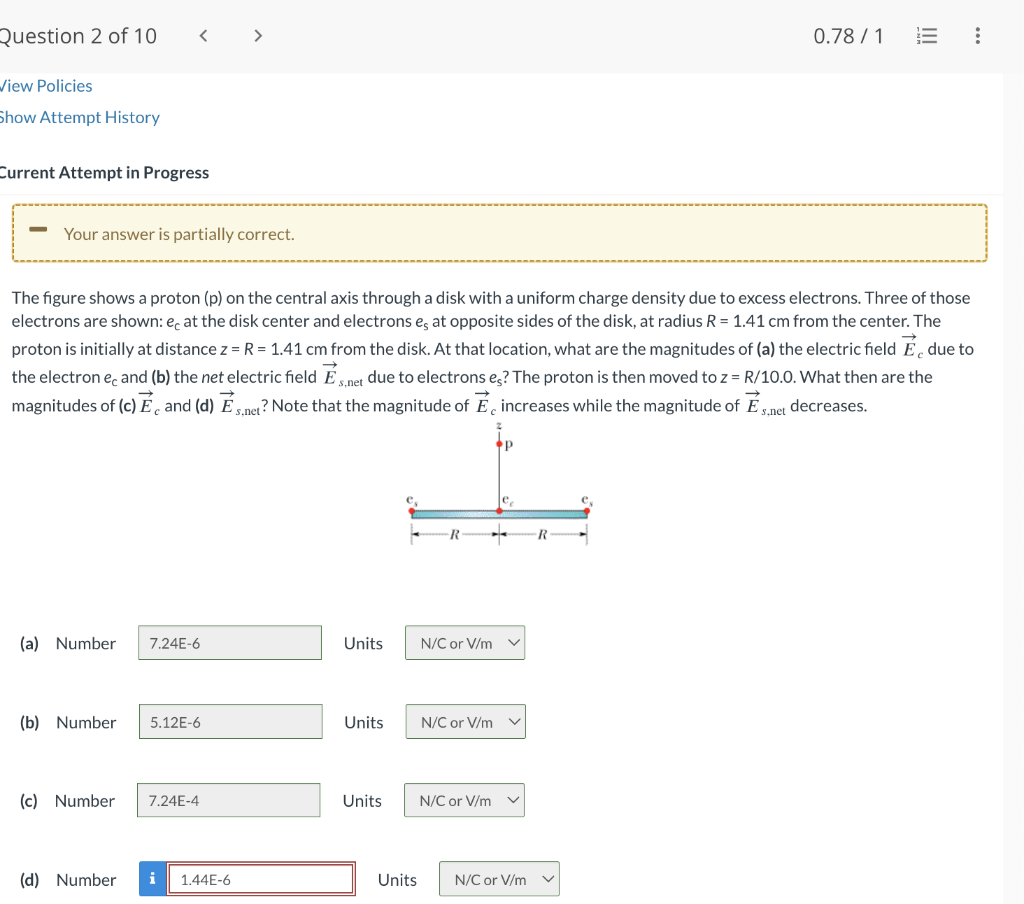Click the info icon beside answer (d)
1024x904 pixels.
coord(152,879)
